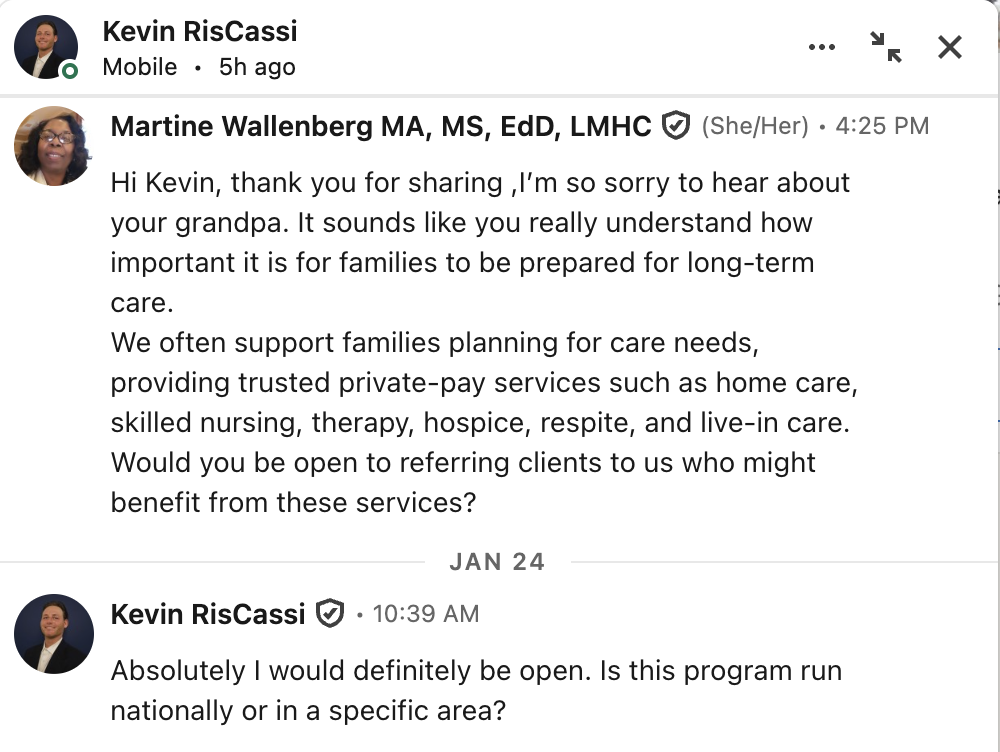Click verification shield beside Martine Wallenberg's name
Image resolution: width=1000 pixels, height=752 pixels.
677,127
